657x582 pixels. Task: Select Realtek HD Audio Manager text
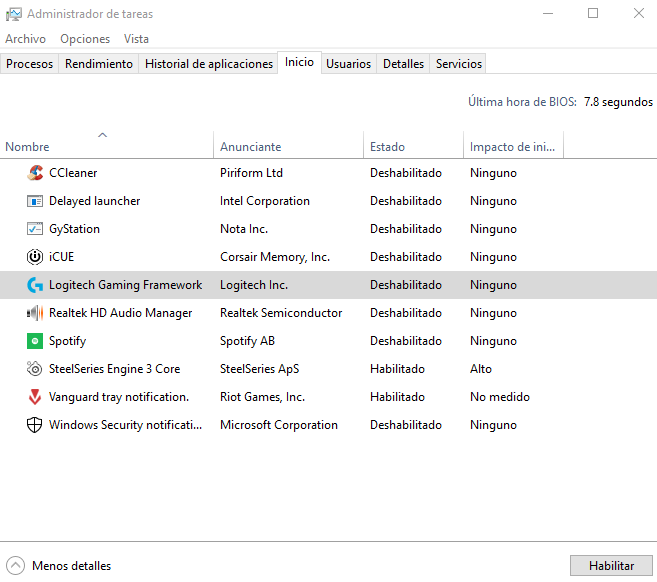pyautogui.click(x=121, y=313)
